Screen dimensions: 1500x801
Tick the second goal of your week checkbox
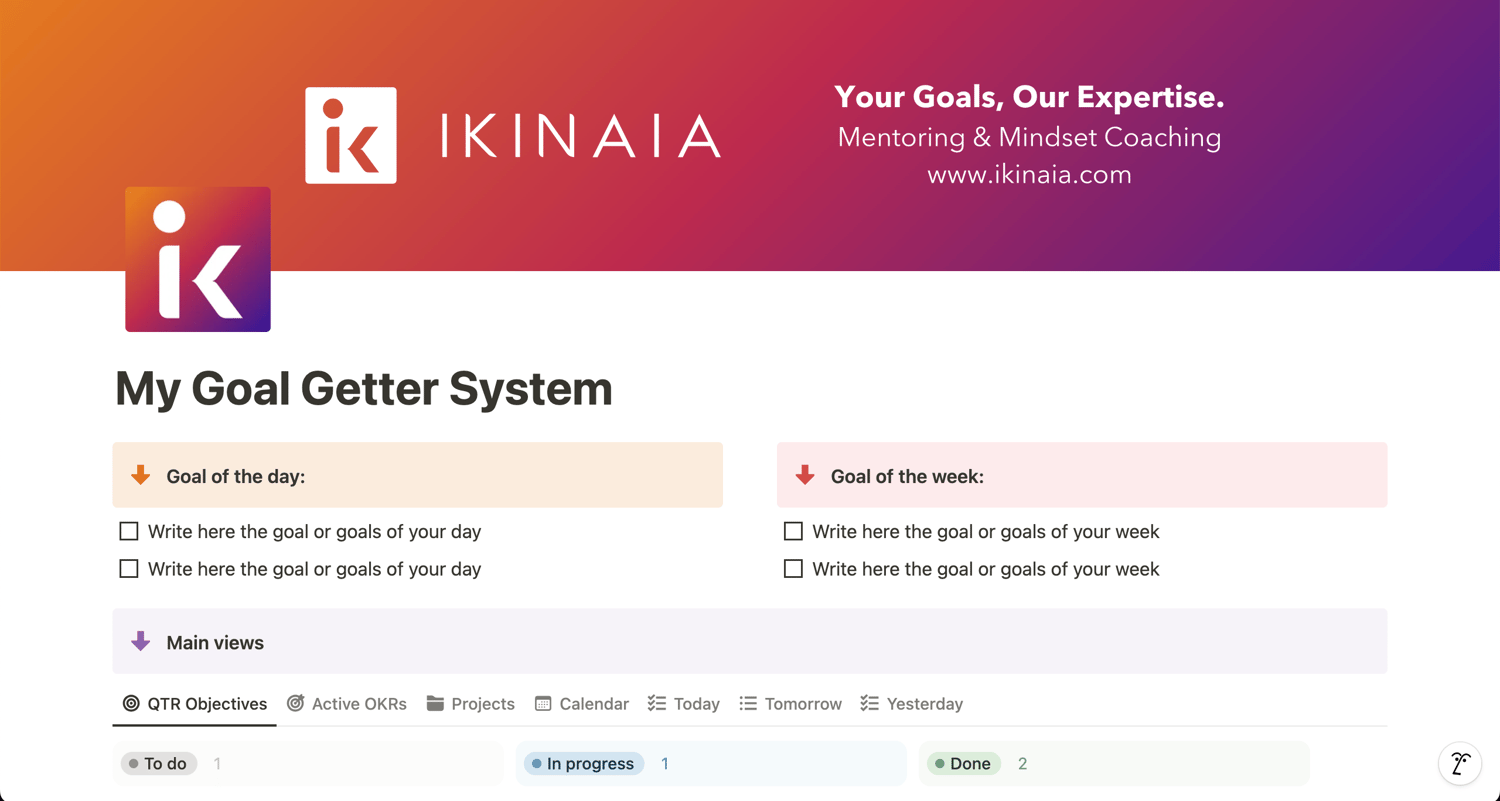pyautogui.click(x=793, y=569)
